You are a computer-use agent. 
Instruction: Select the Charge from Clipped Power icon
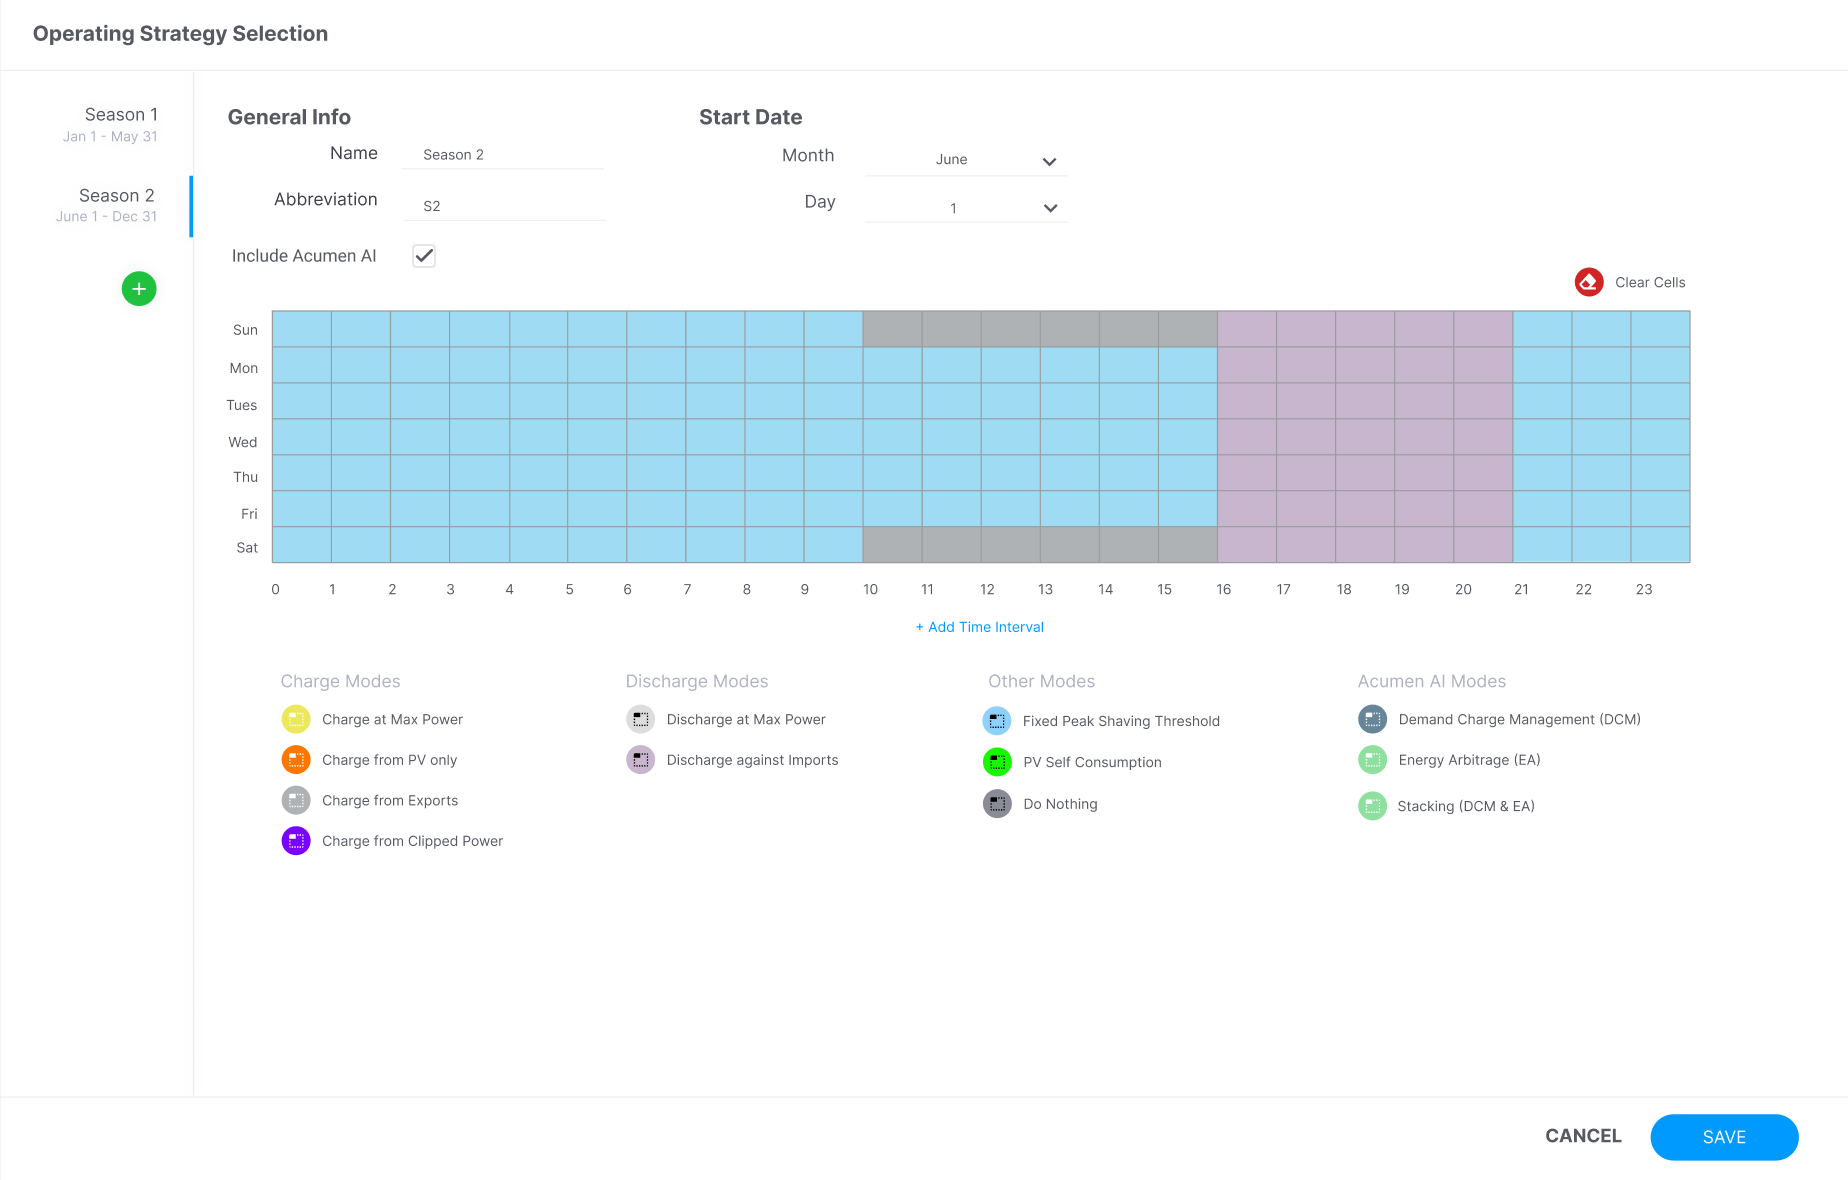point(296,840)
